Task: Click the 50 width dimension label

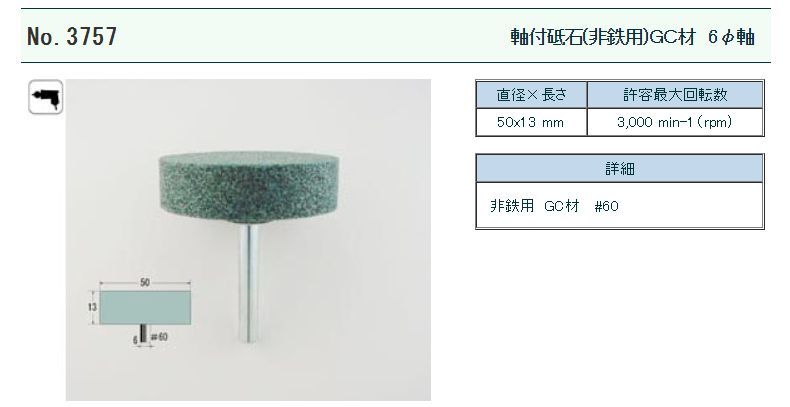Action: [x=145, y=283]
